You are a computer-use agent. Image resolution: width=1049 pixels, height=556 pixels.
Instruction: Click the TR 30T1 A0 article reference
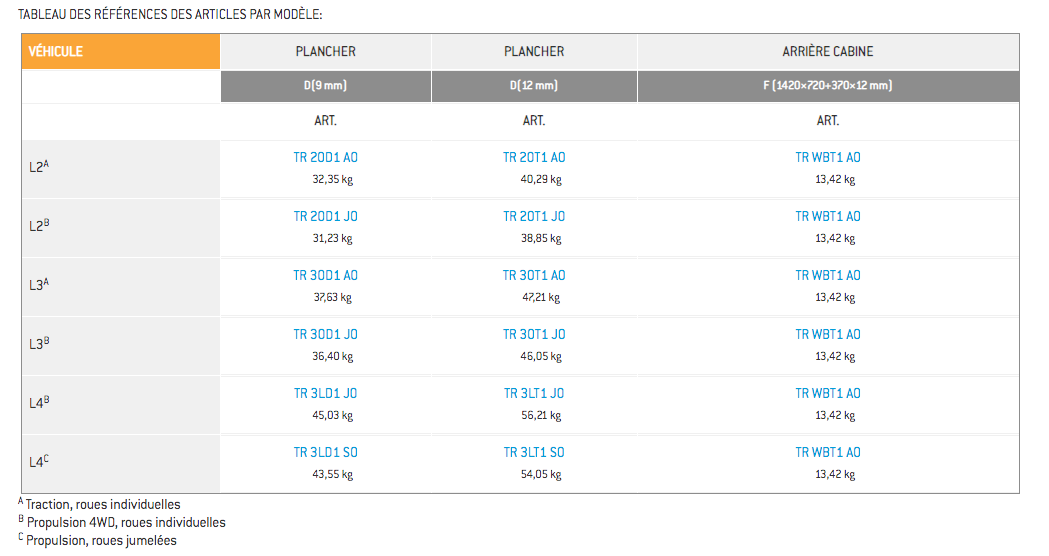pyautogui.click(x=534, y=275)
